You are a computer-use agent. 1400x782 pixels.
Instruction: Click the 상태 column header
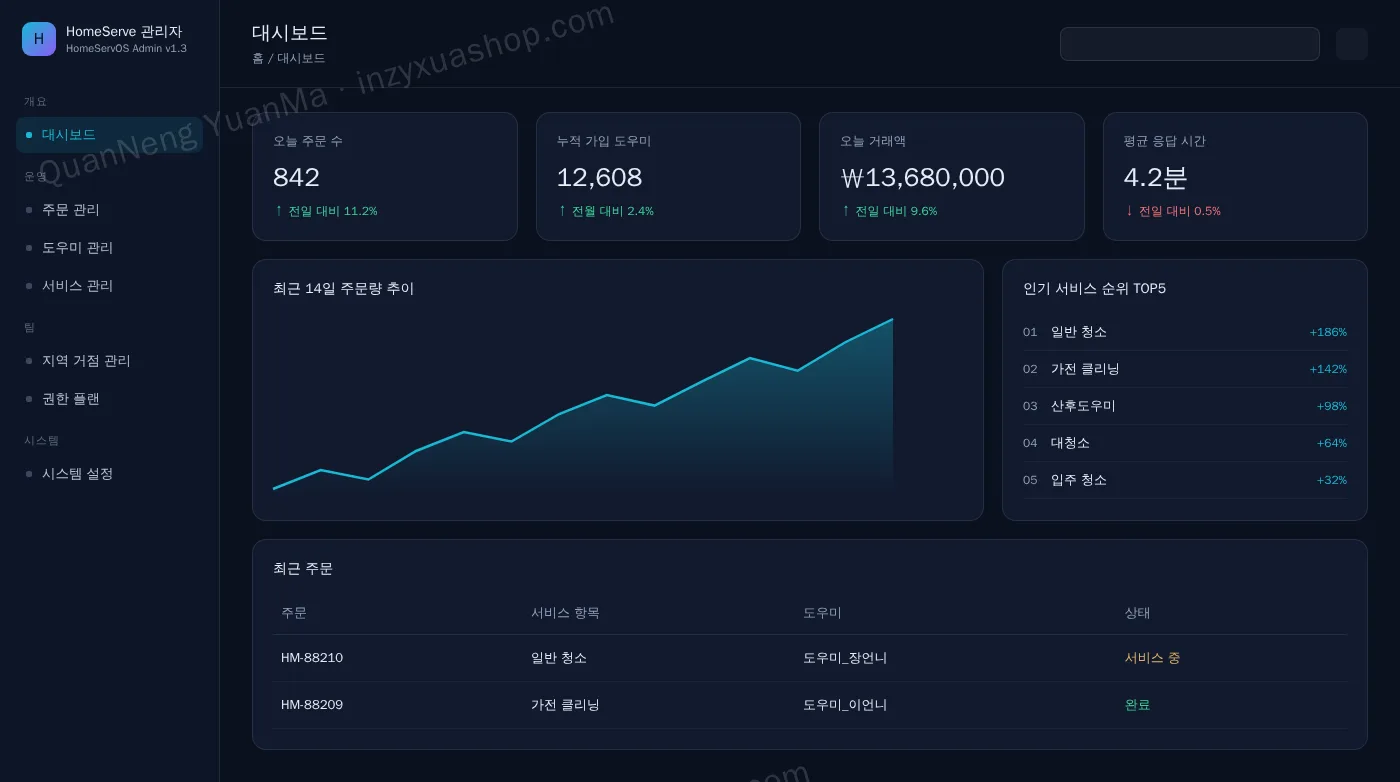coord(1138,613)
